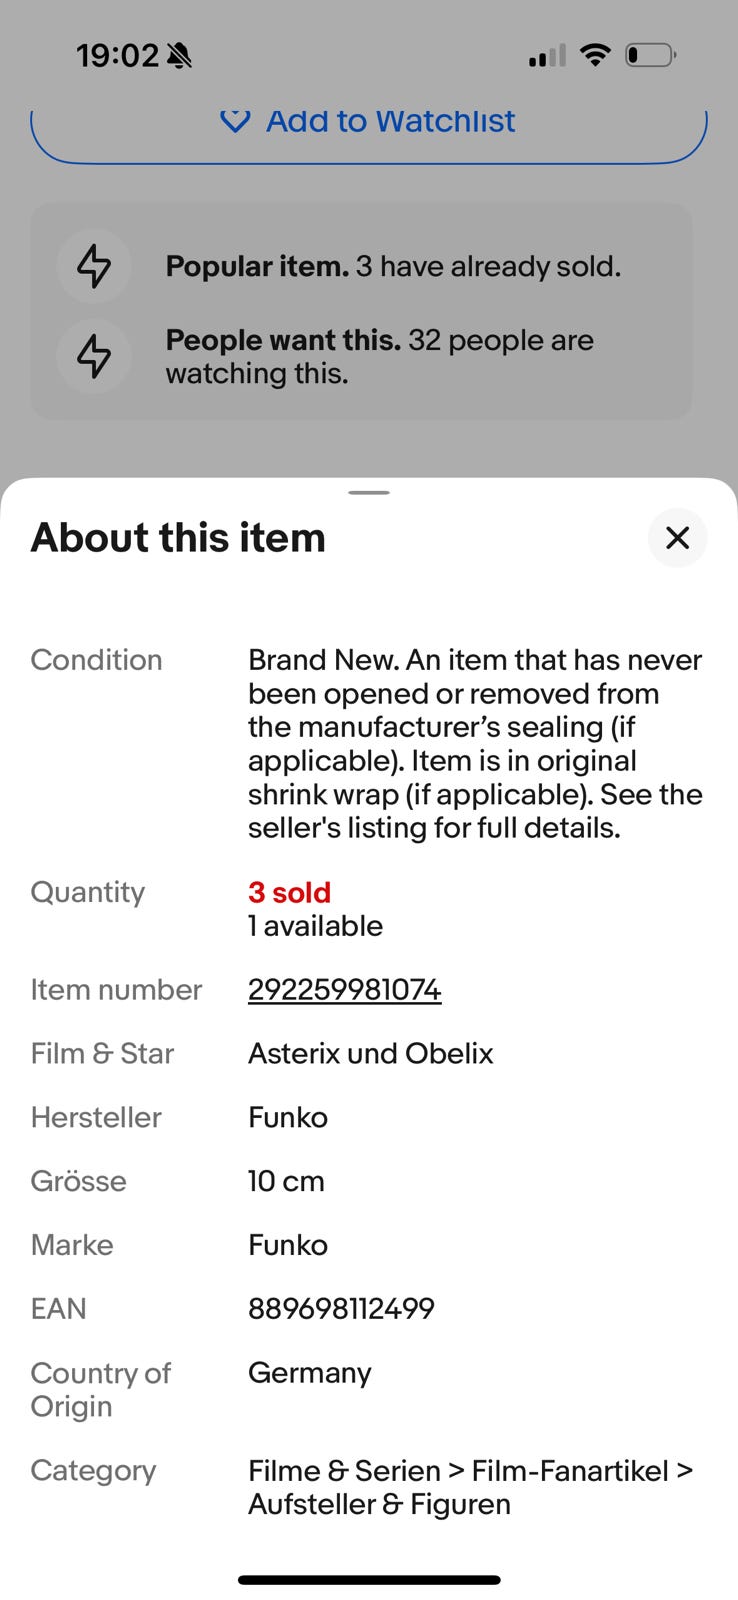The image size is (738, 1600).
Task: Tap the cellular signal bars icon
Action: coord(547,56)
